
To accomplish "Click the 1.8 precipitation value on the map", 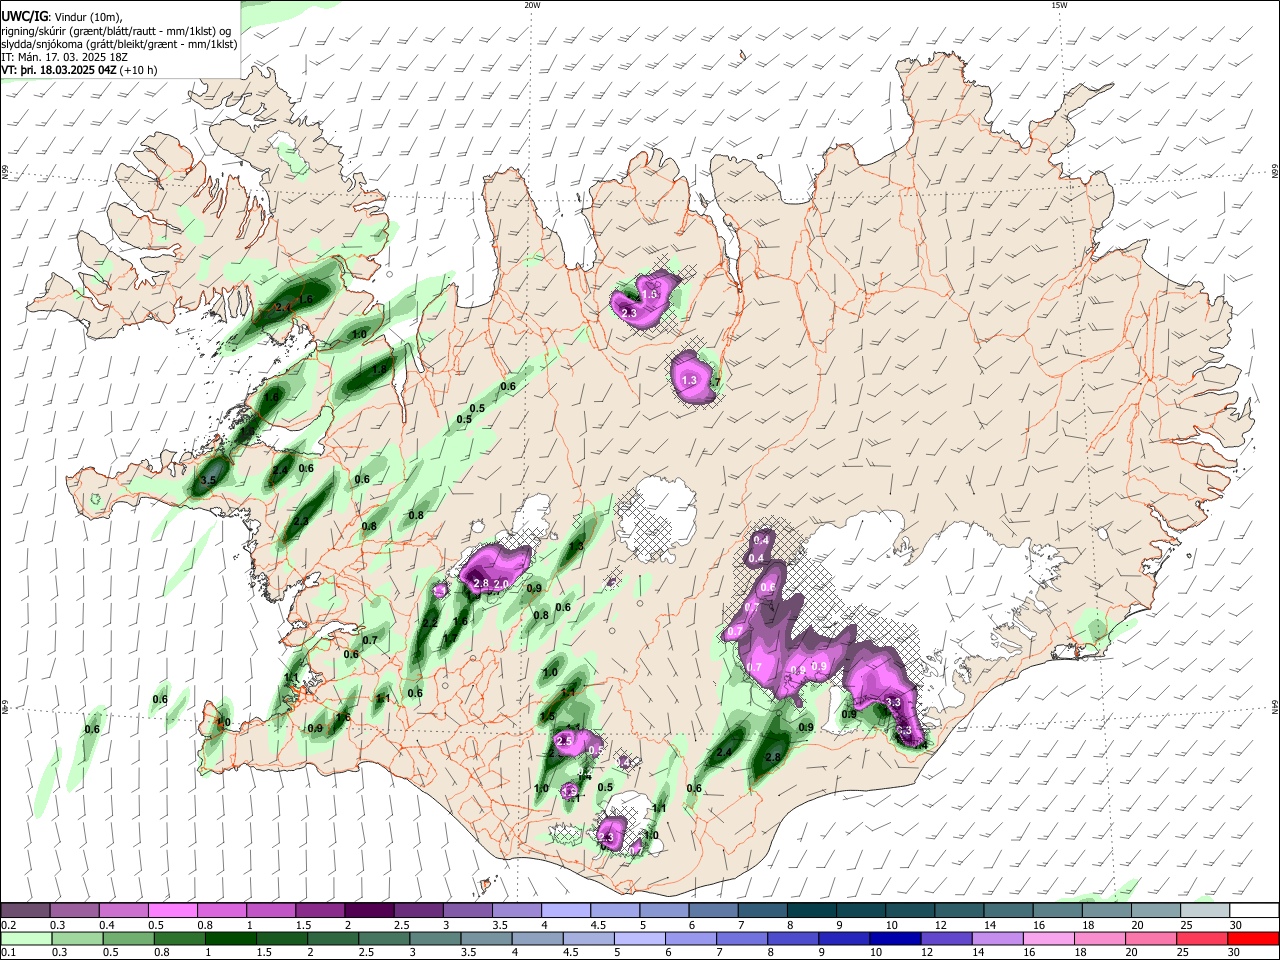I will (379, 369).
